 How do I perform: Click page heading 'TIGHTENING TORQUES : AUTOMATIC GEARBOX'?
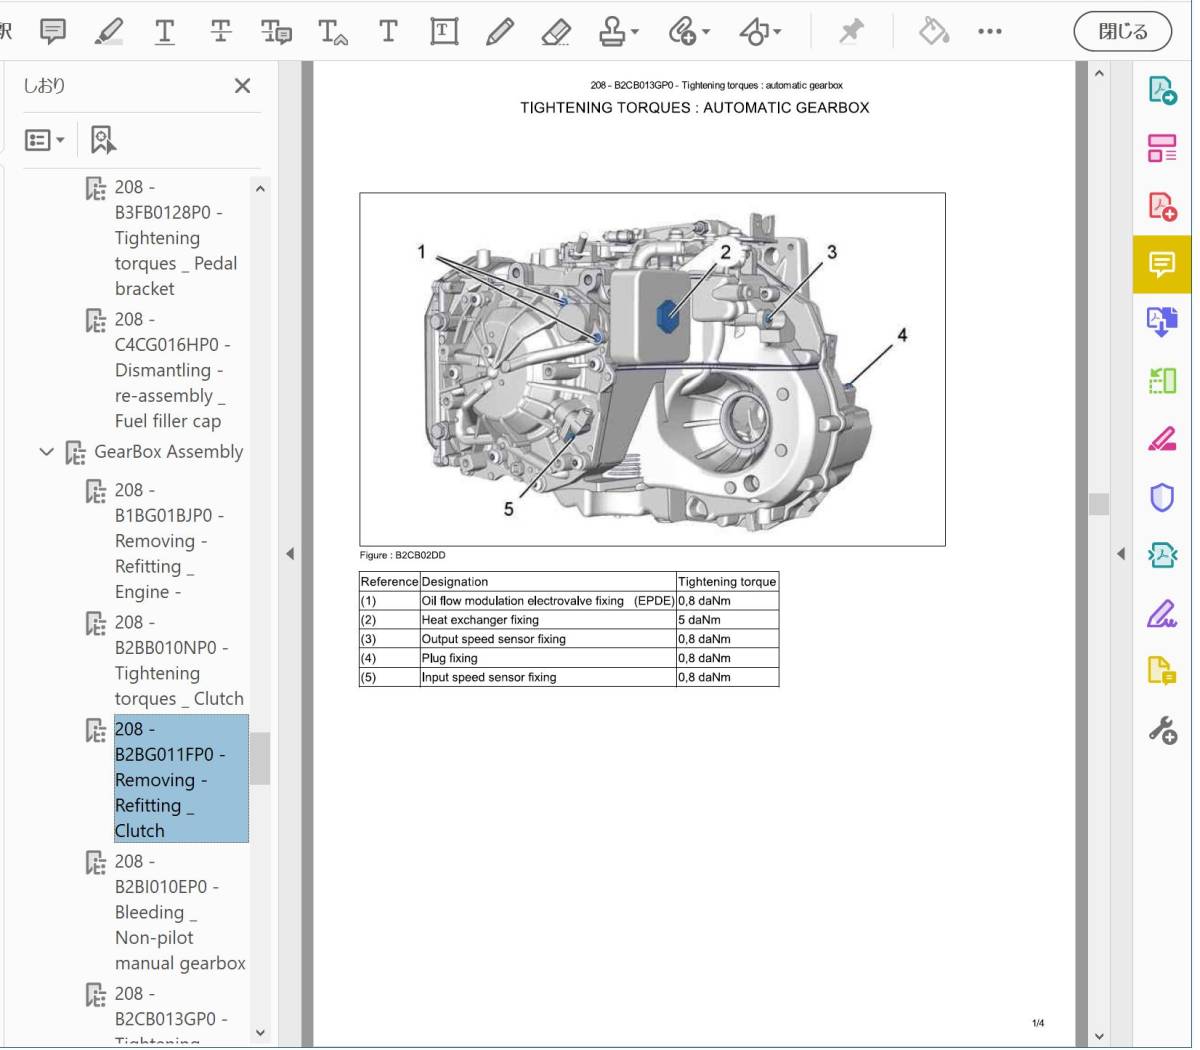point(694,107)
